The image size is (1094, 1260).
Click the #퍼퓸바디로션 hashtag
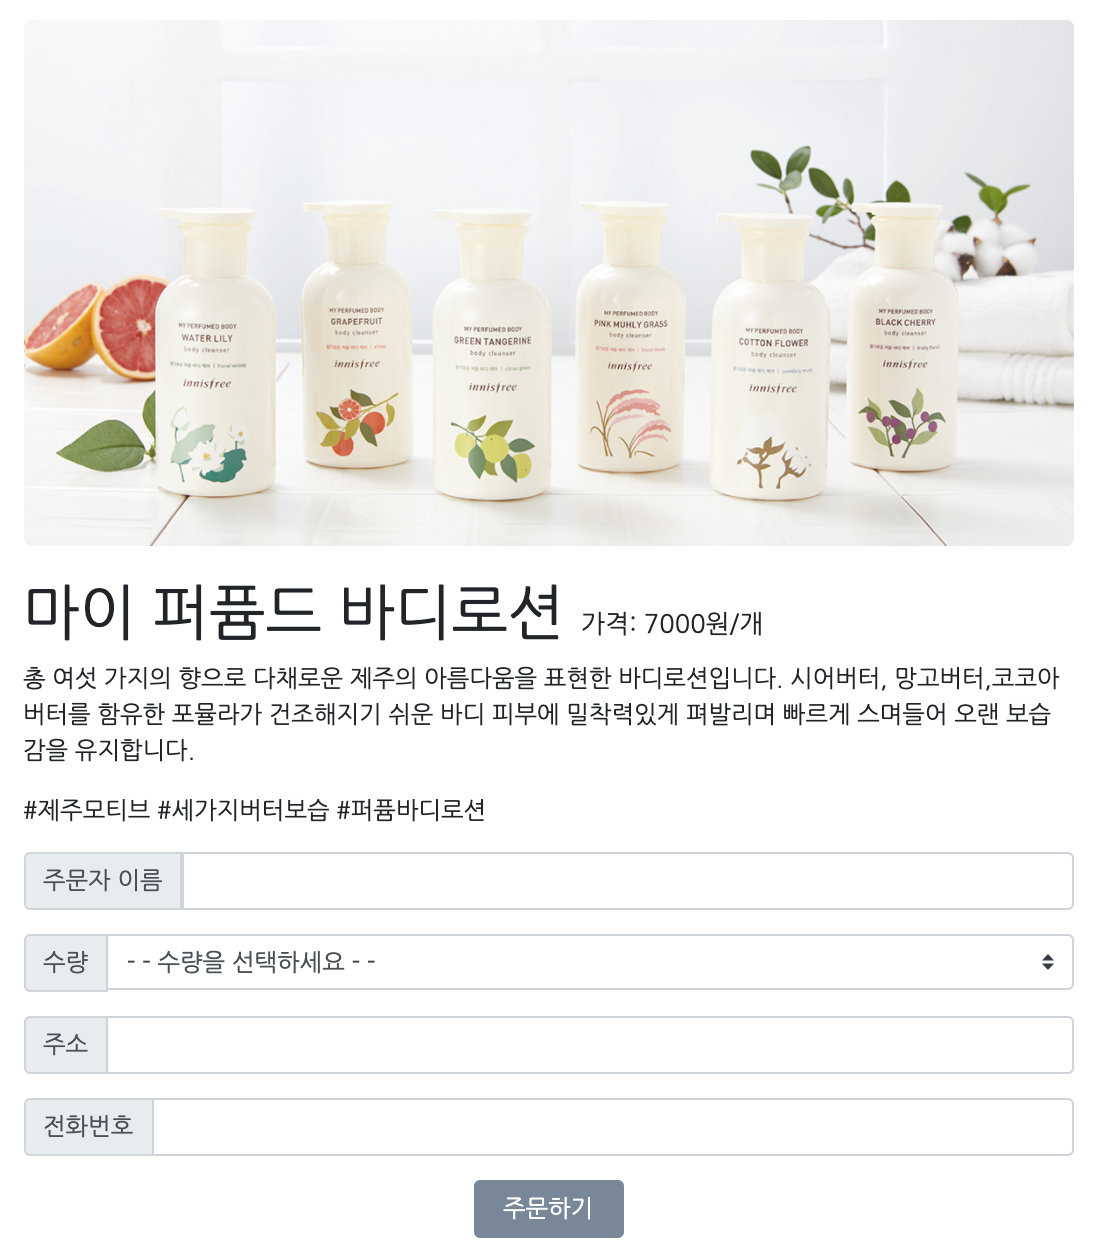coord(411,810)
